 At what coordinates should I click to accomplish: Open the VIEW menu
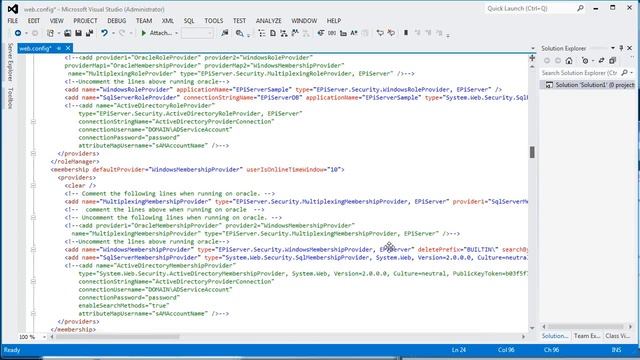click(x=56, y=20)
